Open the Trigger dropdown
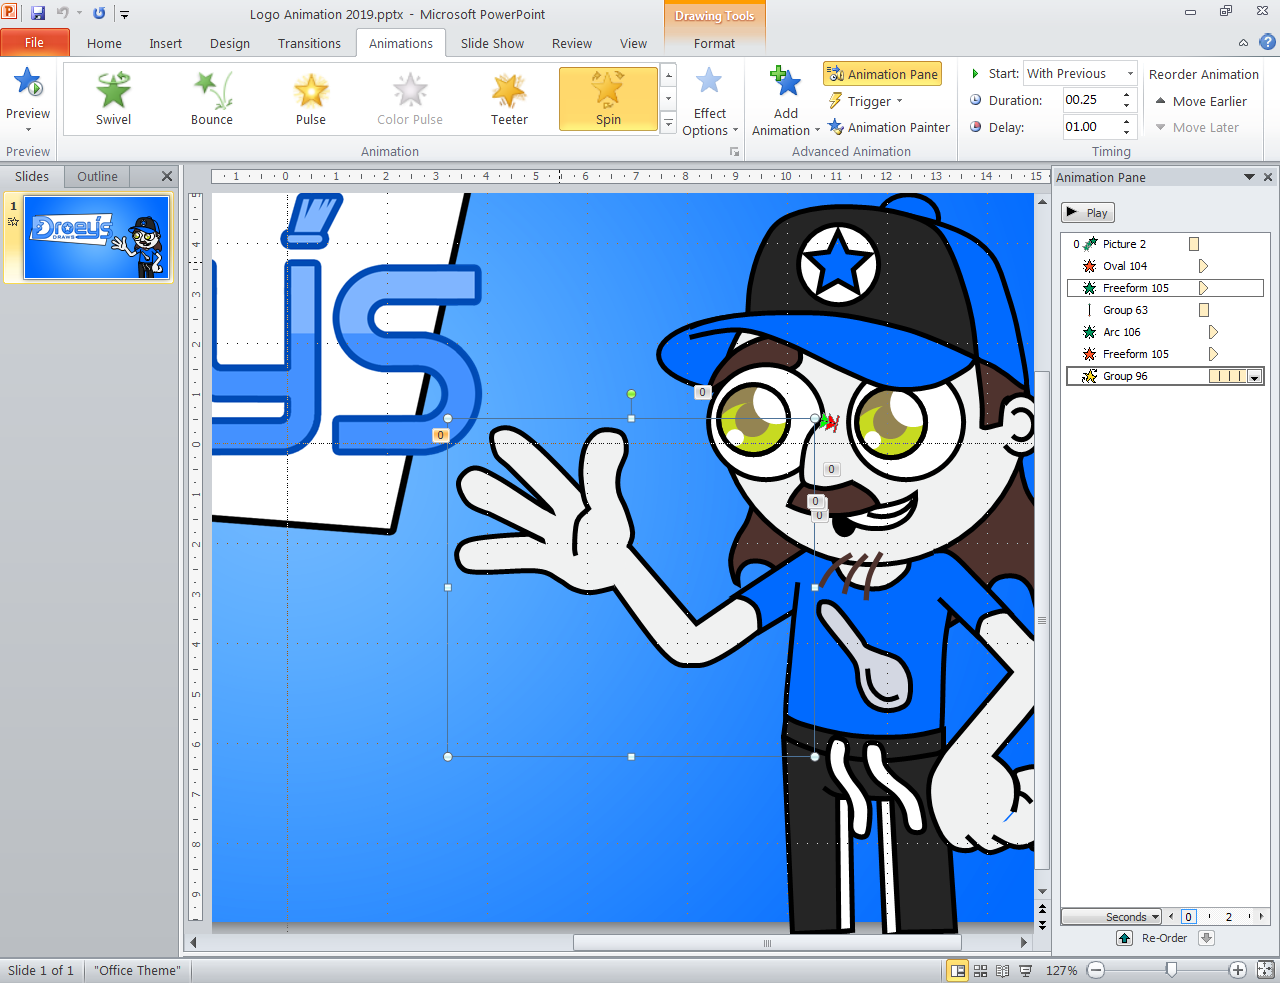This screenshot has width=1280, height=983. (x=866, y=101)
